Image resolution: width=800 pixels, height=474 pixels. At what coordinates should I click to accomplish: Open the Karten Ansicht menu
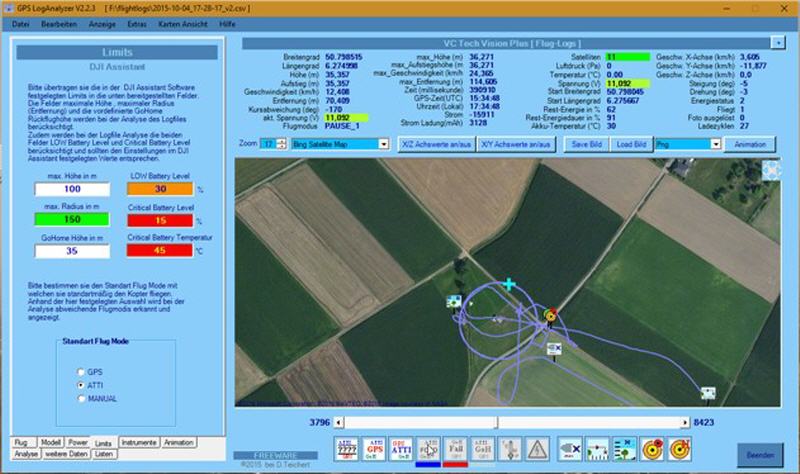(183, 24)
